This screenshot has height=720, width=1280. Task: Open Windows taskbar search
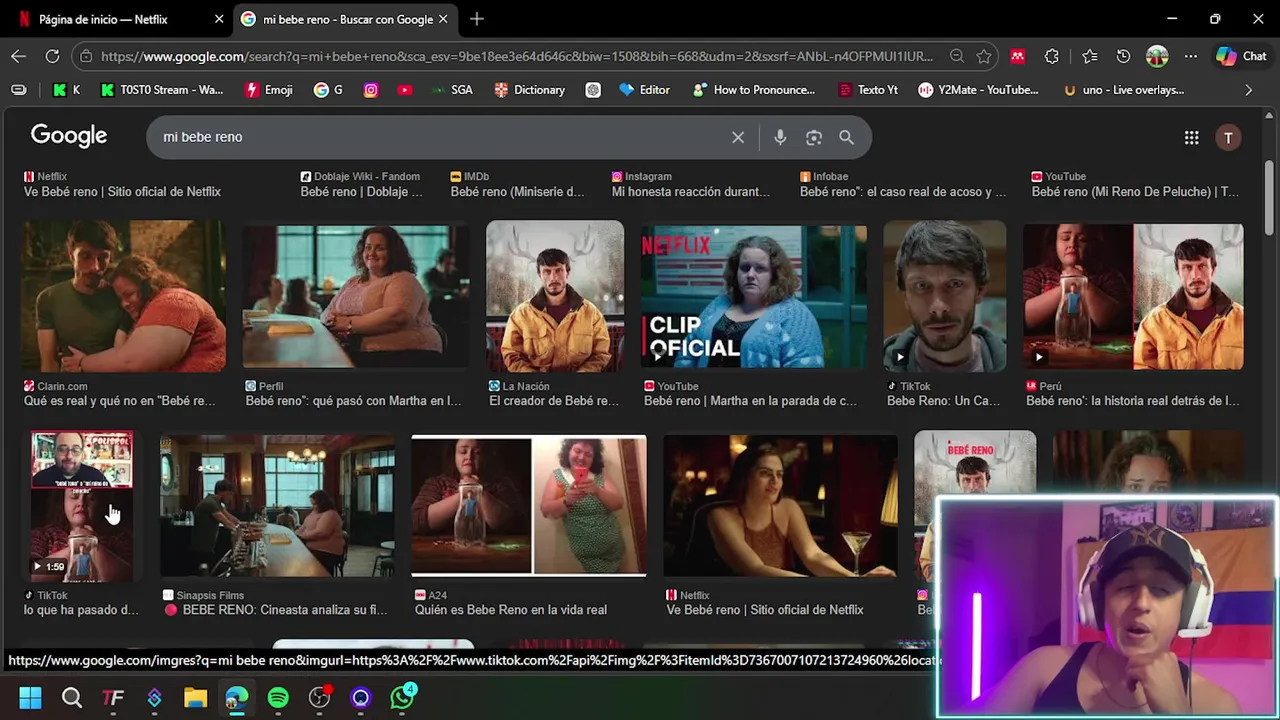(72, 697)
